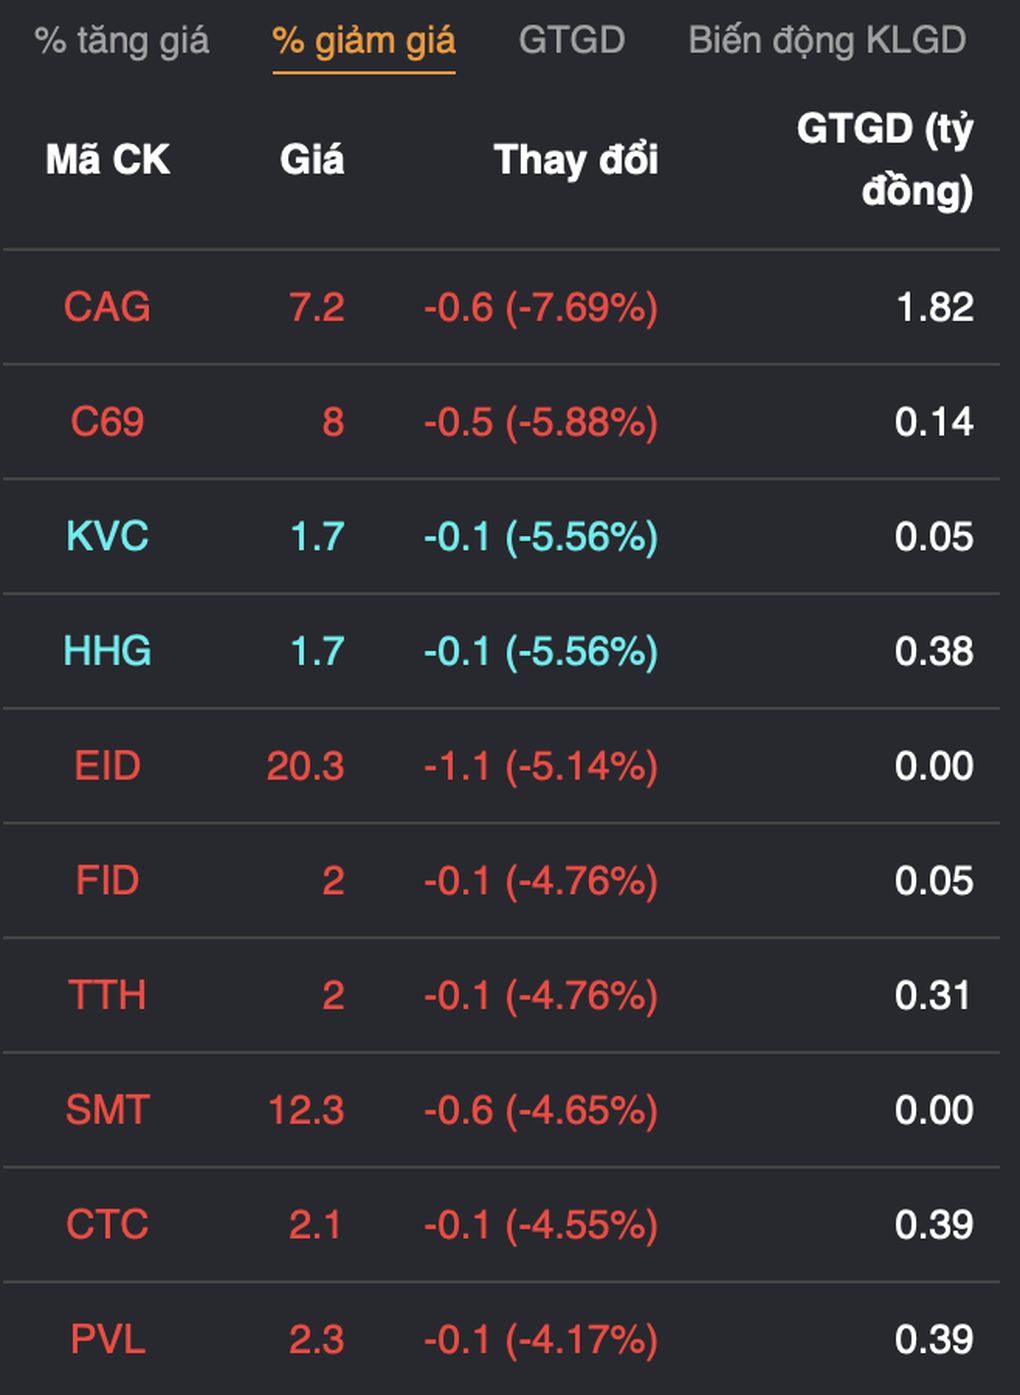Image resolution: width=1020 pixels, height=1395 pixels.
Task: Click the CTC ticker link
Action: [x=107, y=1225]
